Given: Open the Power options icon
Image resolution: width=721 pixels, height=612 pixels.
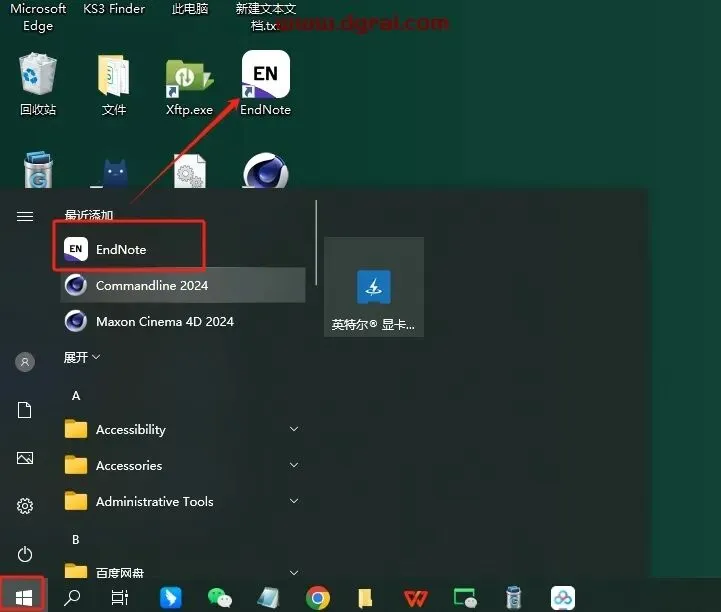Looking at the screenshot, I should click(x=25, y=554).
